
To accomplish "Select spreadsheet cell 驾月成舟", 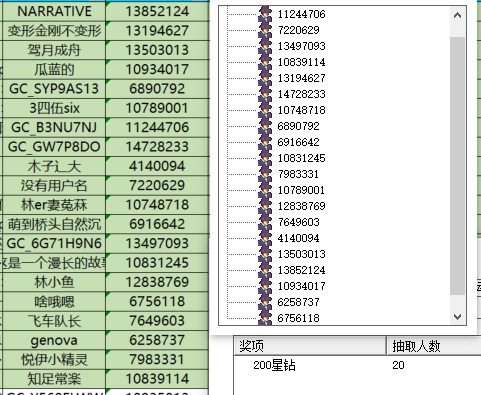I will [x=54, y=50].
